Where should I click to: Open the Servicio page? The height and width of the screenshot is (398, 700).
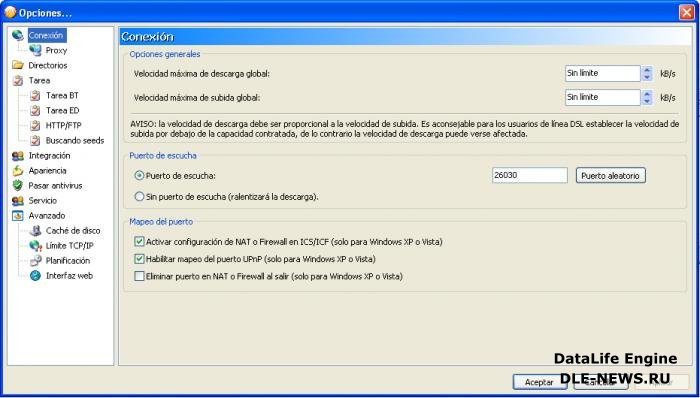click(x=42, y=201)
